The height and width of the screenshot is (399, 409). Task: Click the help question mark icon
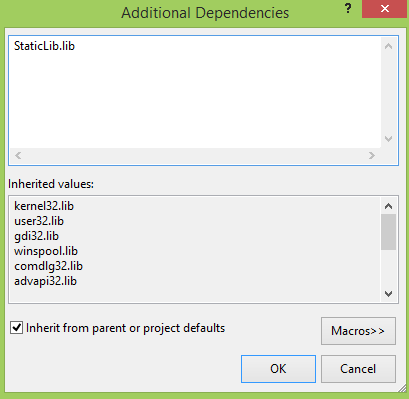click(x=348, y=9)
